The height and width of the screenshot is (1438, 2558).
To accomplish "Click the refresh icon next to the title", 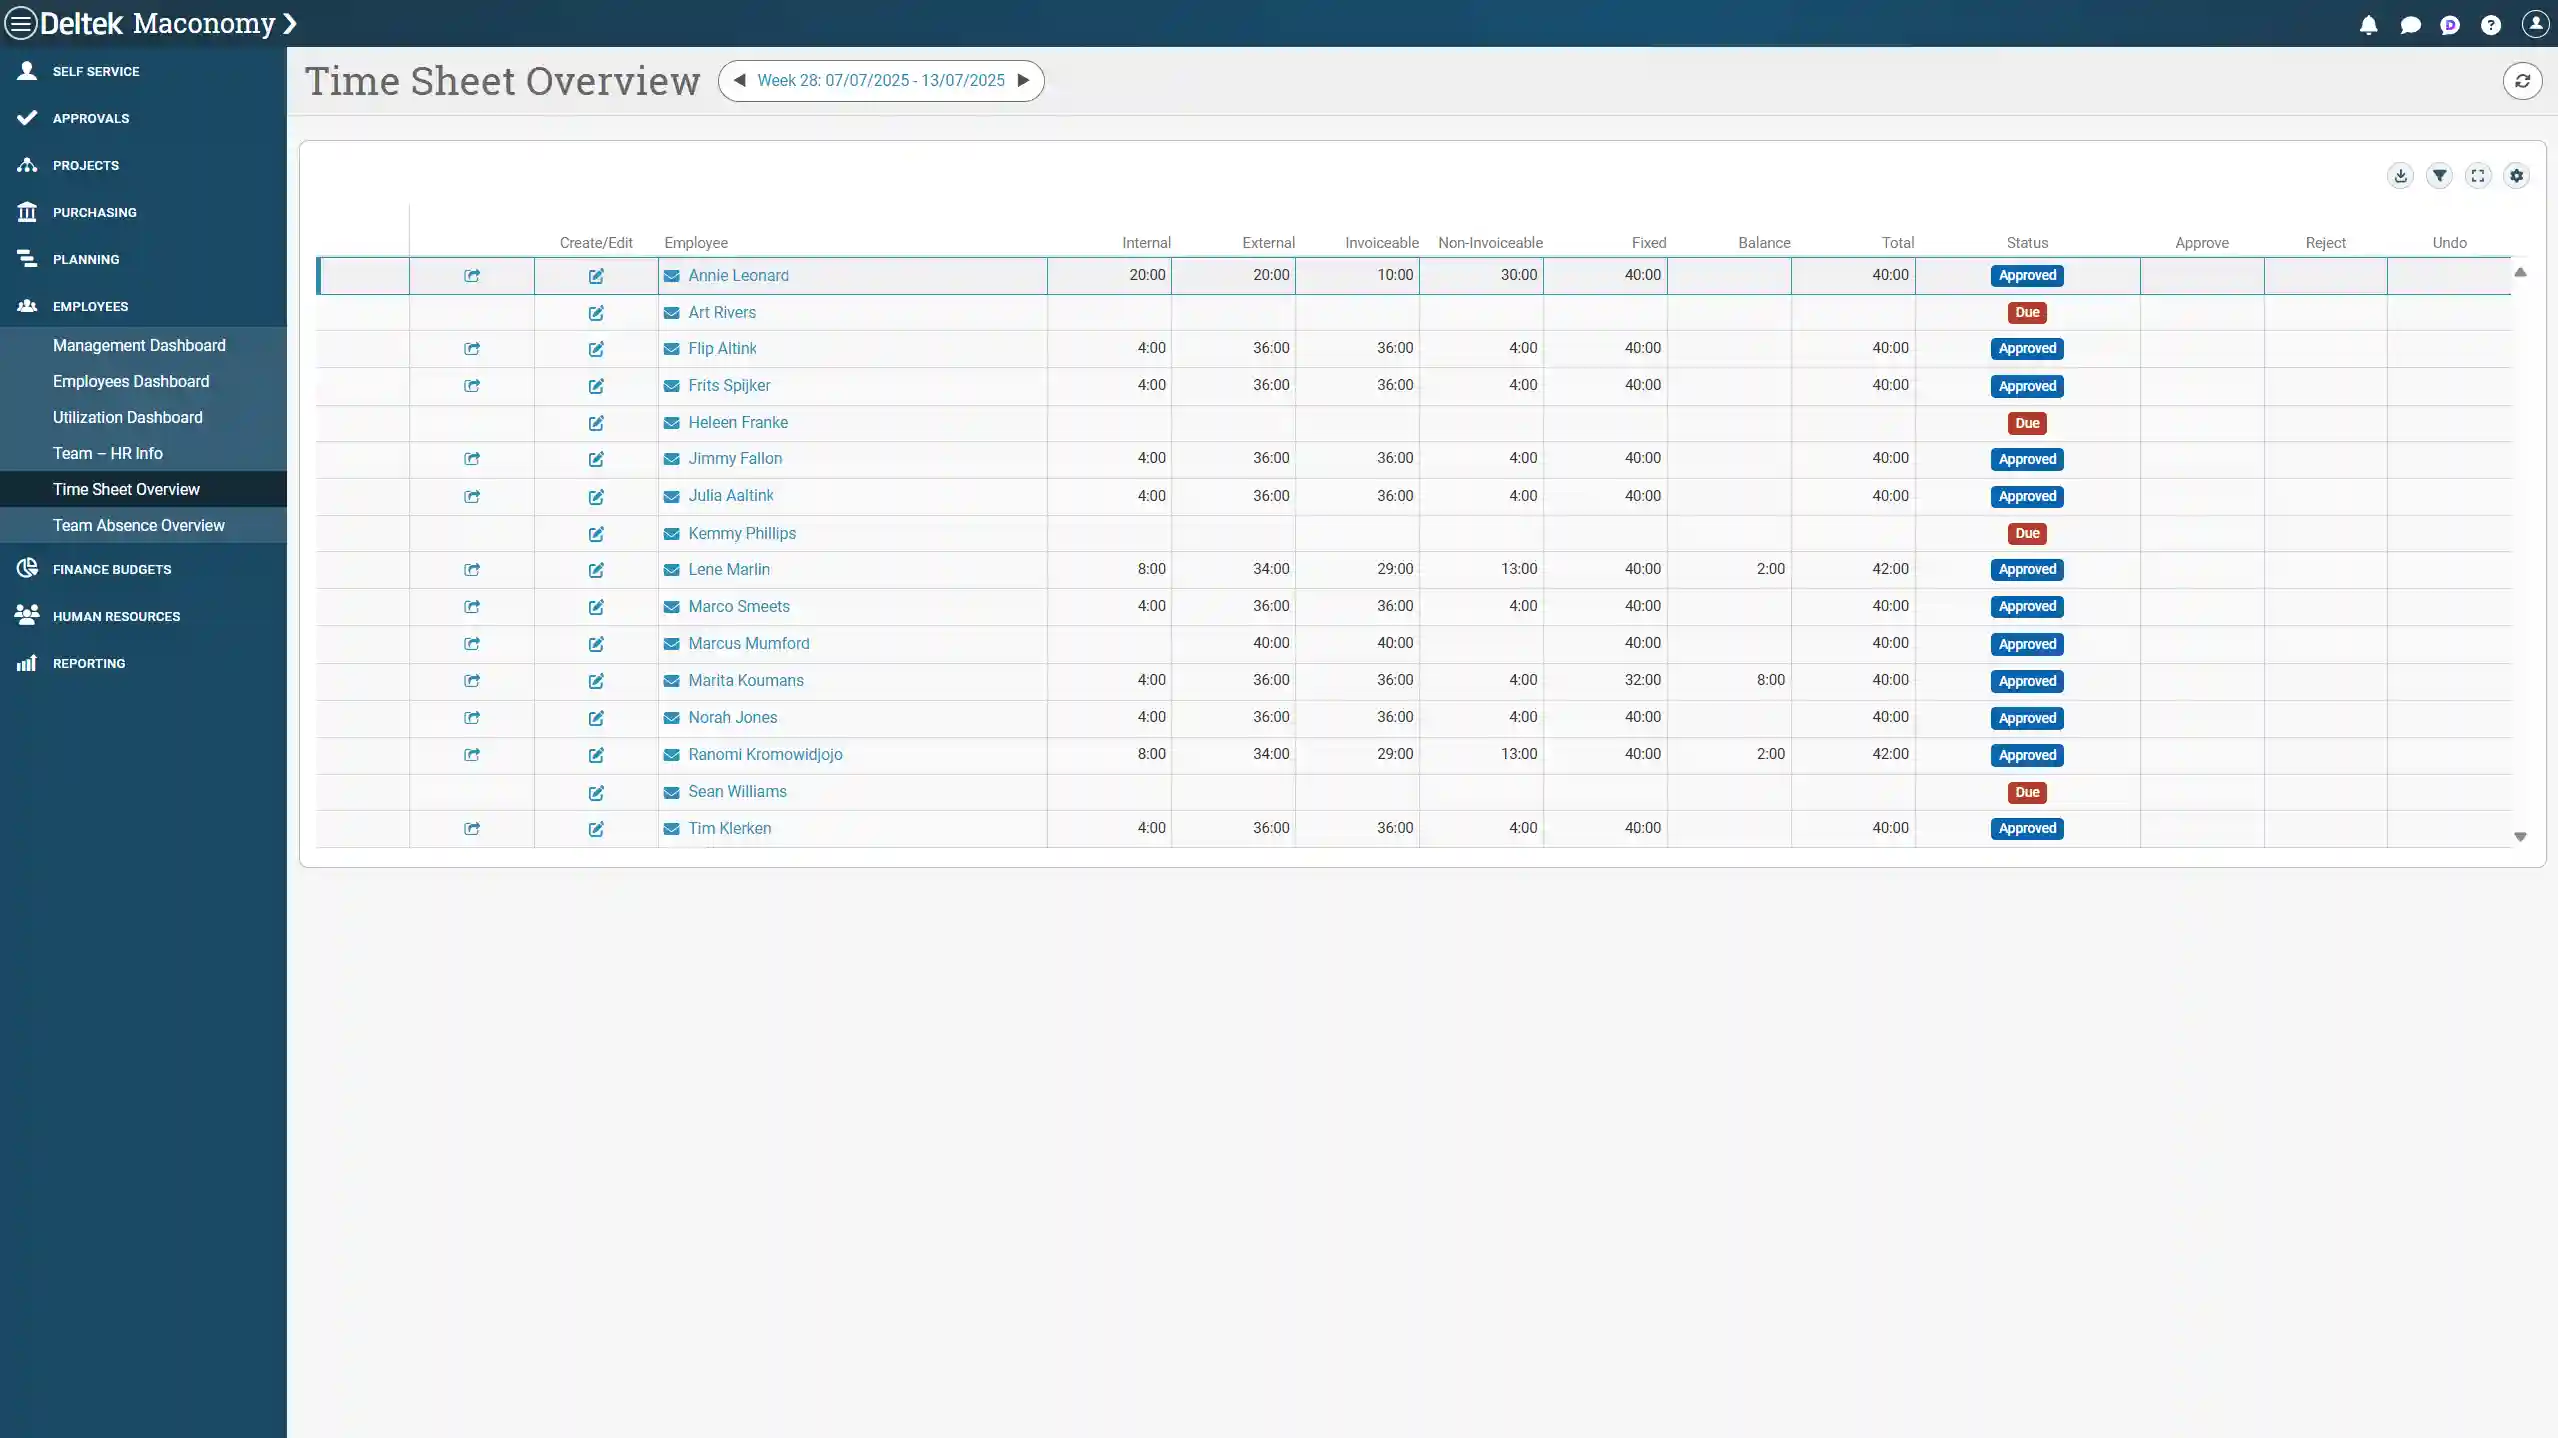I will tap(2522, 81).
